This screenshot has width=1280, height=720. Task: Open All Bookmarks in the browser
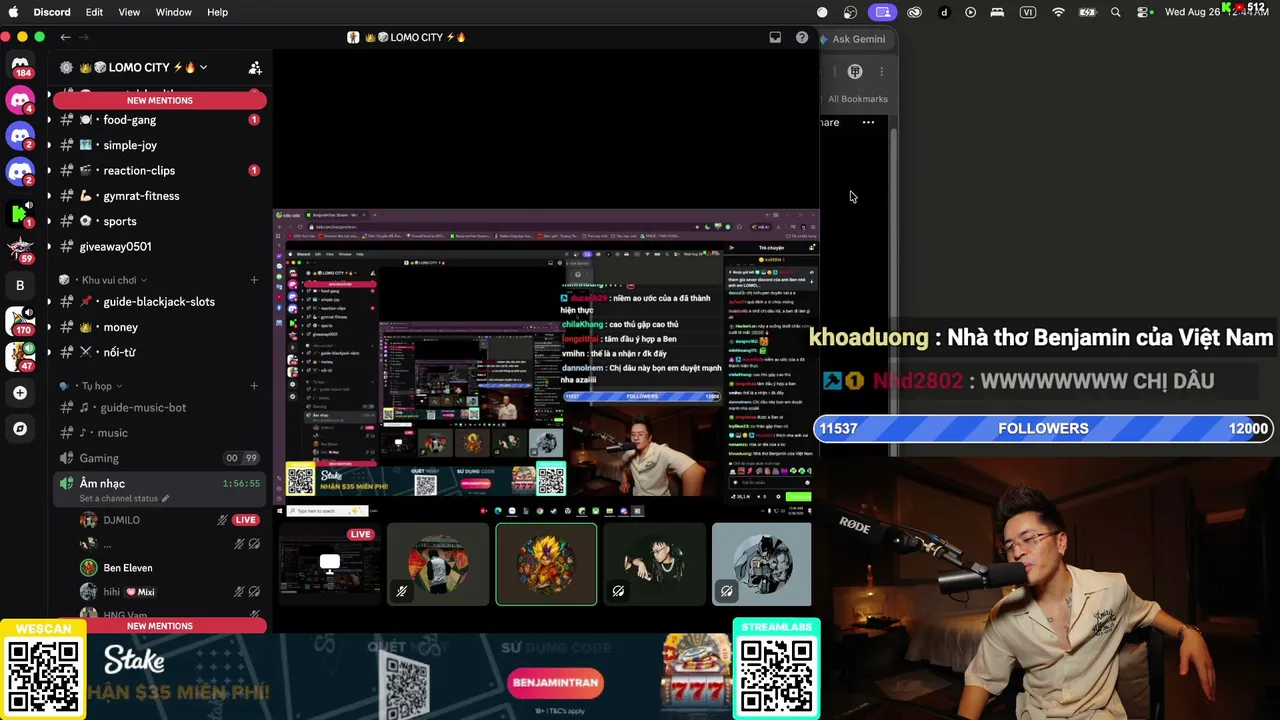pos(857,99)
